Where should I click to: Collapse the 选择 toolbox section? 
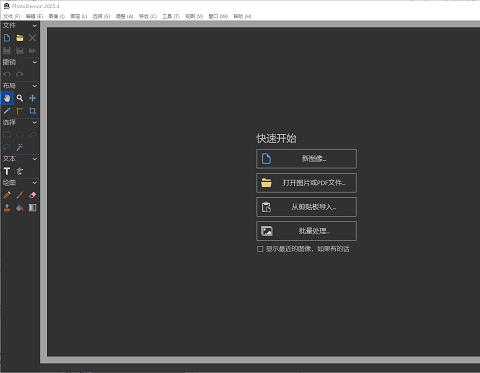coord(35,123)
